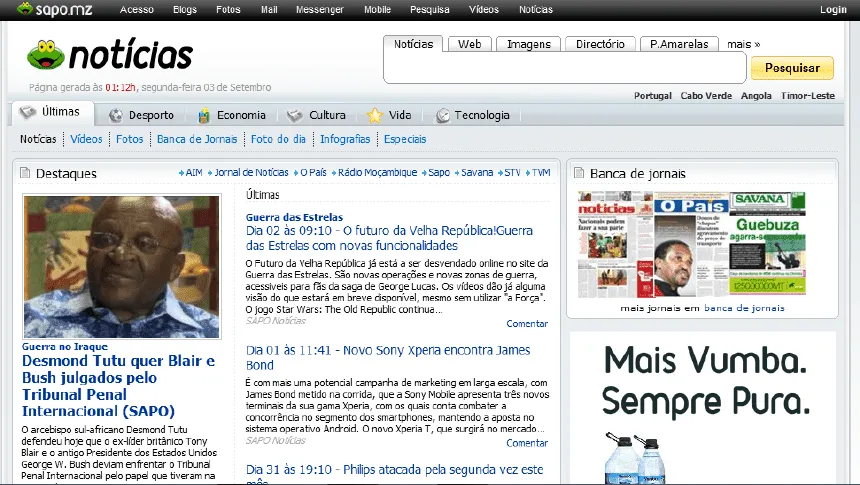Open the Savana newspaper cover
The height and width of the screenshot is (485, 860).
(767, 244)
